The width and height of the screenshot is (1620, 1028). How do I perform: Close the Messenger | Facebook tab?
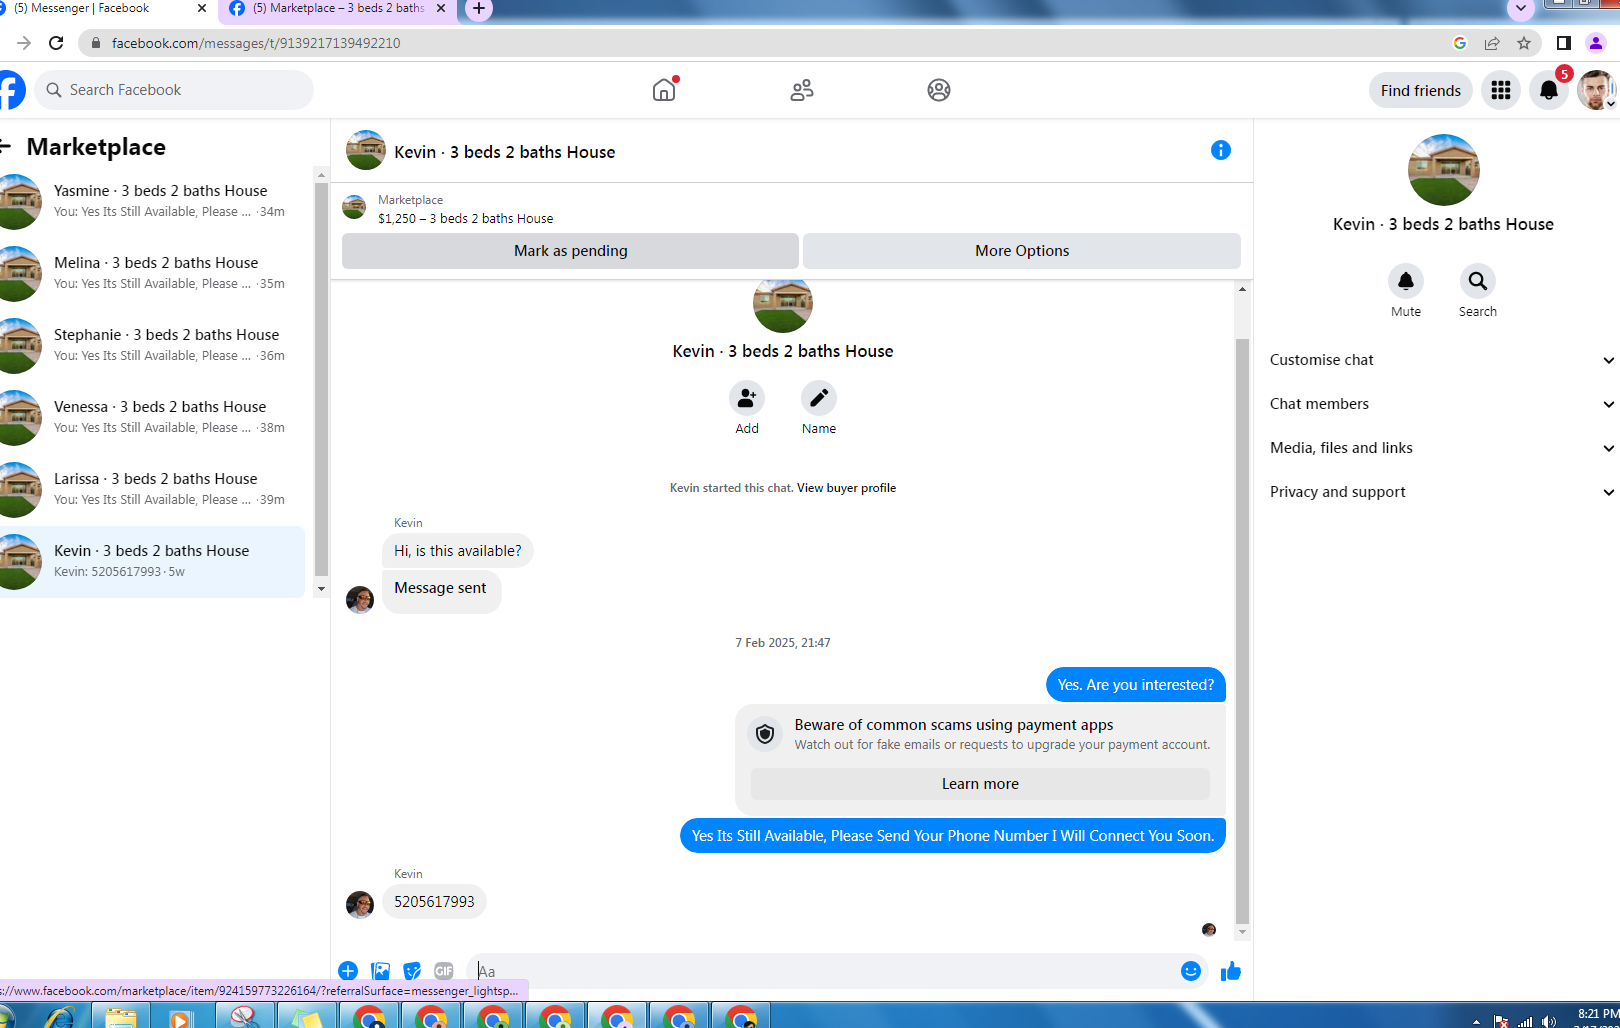[x=201, y=8]
